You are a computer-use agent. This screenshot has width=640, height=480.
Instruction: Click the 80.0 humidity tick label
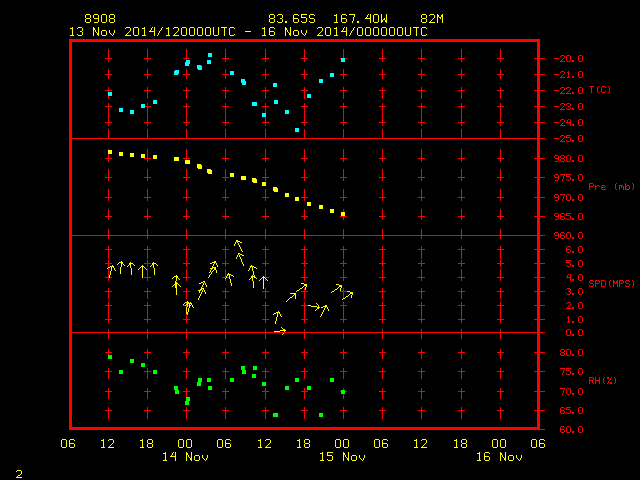click(571, 353)
